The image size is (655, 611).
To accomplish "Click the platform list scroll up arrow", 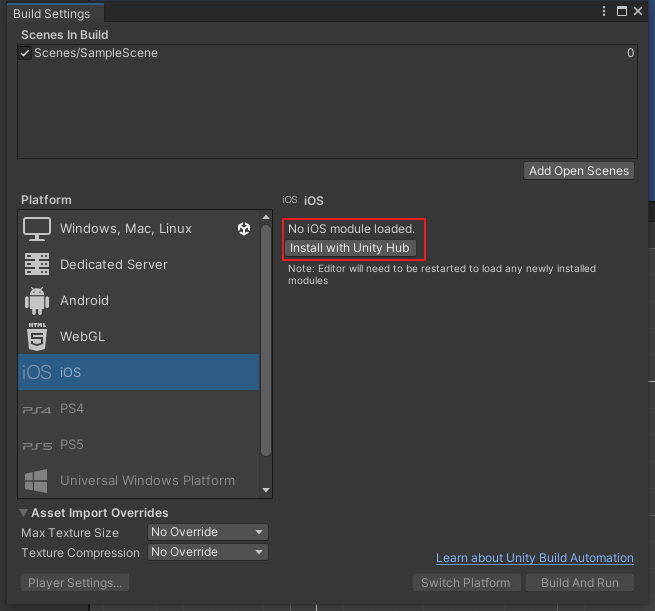I will coord(266,217).
